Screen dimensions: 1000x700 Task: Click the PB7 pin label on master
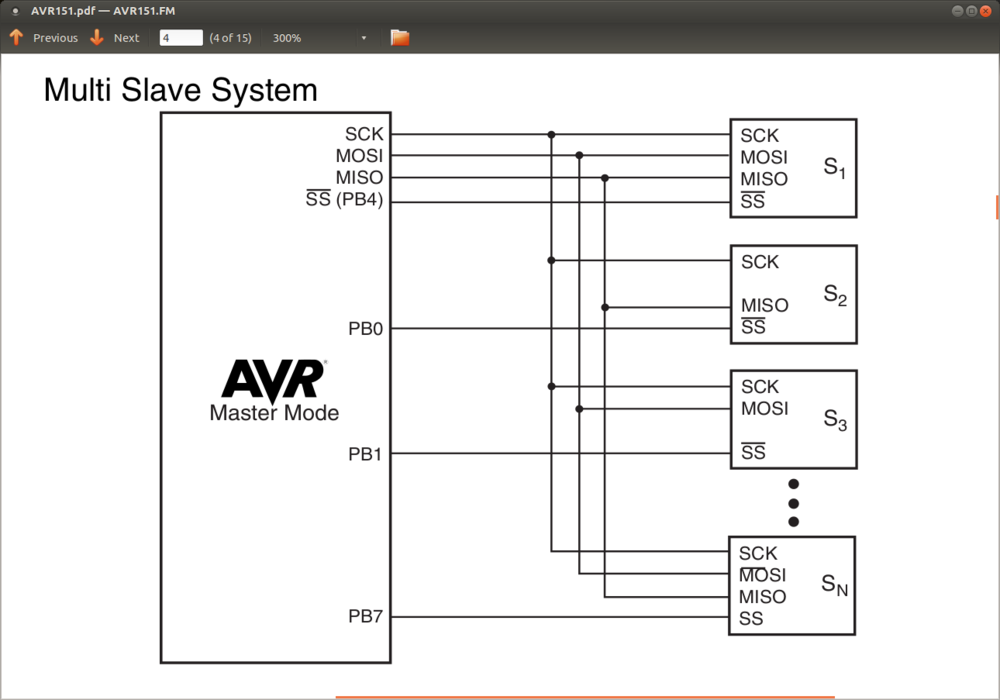(x=365, y=617)
